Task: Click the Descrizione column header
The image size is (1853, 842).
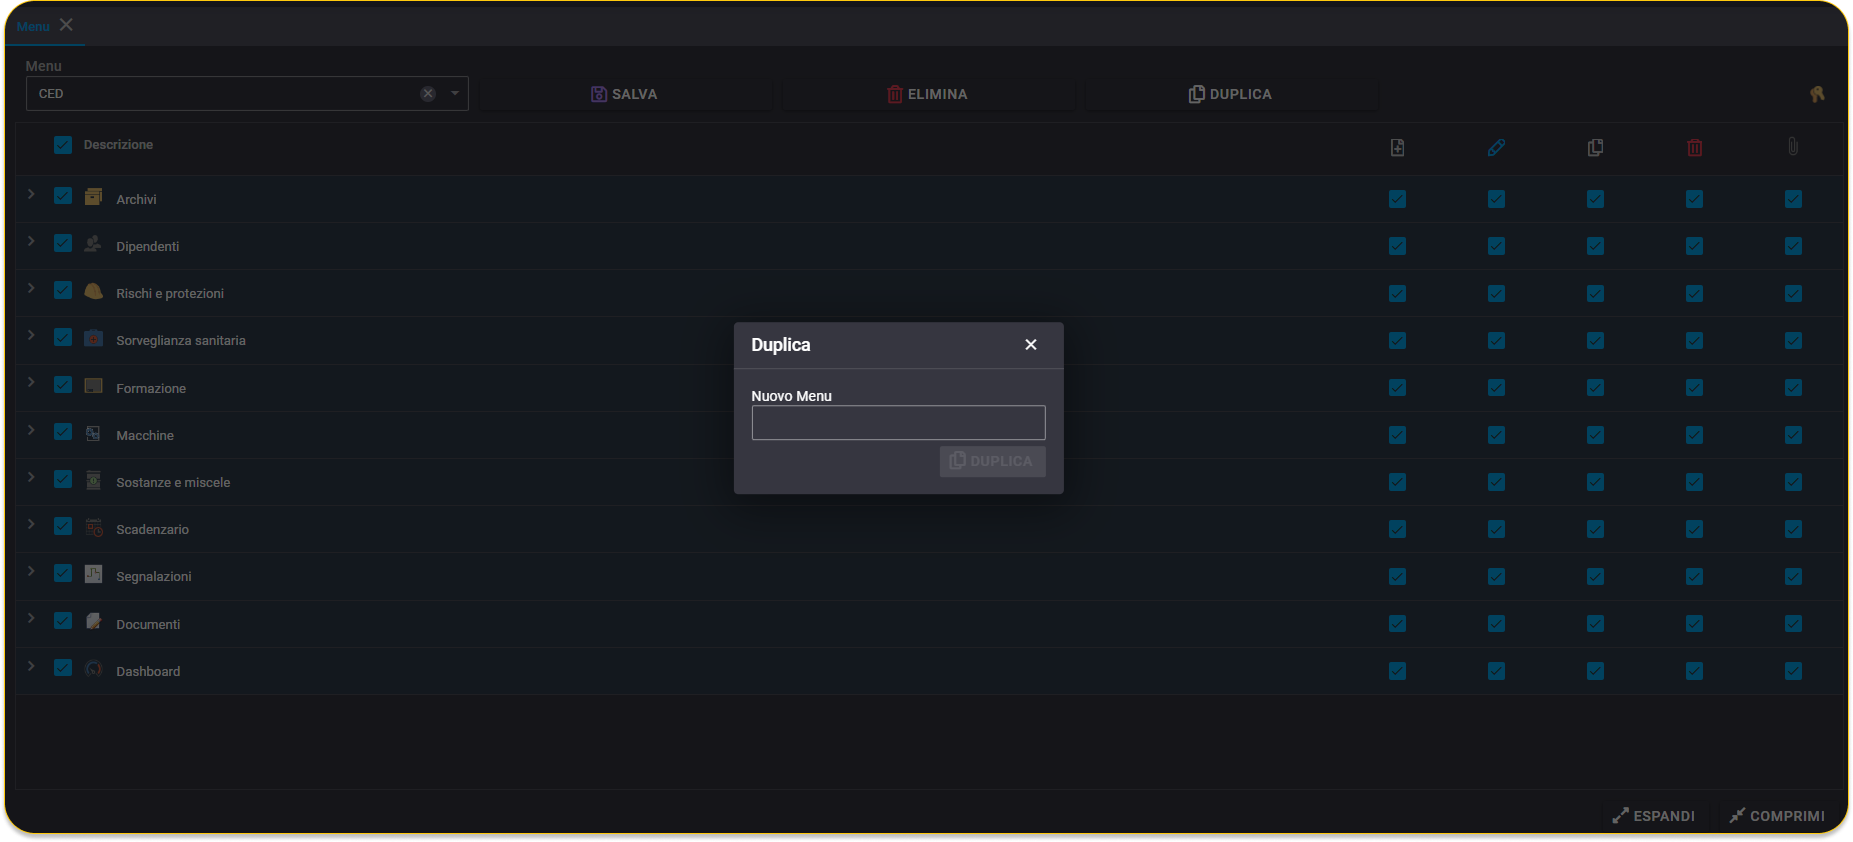Action: click(118, 145)
